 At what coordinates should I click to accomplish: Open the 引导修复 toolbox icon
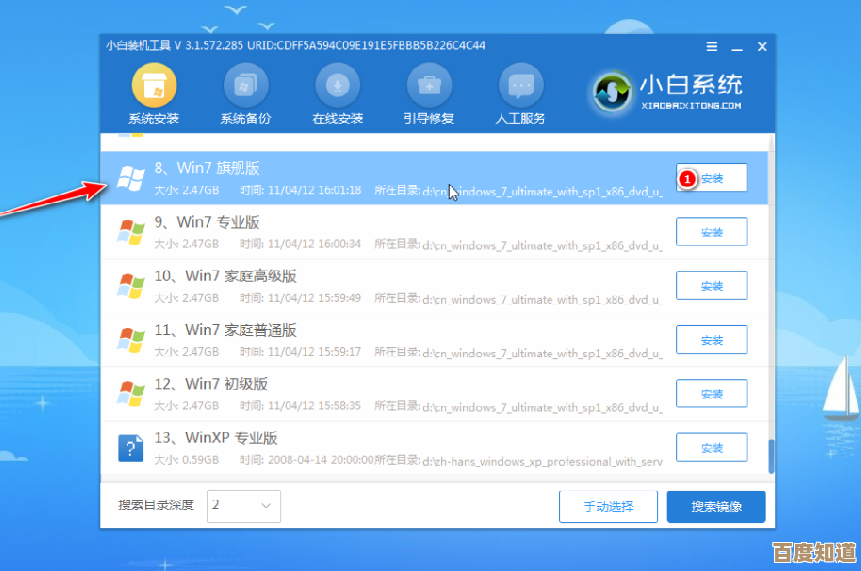[x=429, y=86]
